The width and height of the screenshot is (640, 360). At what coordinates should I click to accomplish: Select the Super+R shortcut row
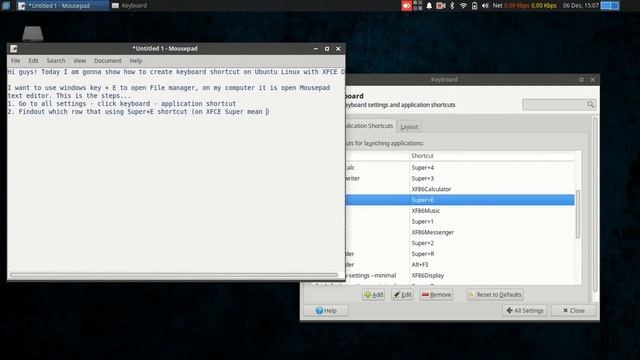point(460,254)
